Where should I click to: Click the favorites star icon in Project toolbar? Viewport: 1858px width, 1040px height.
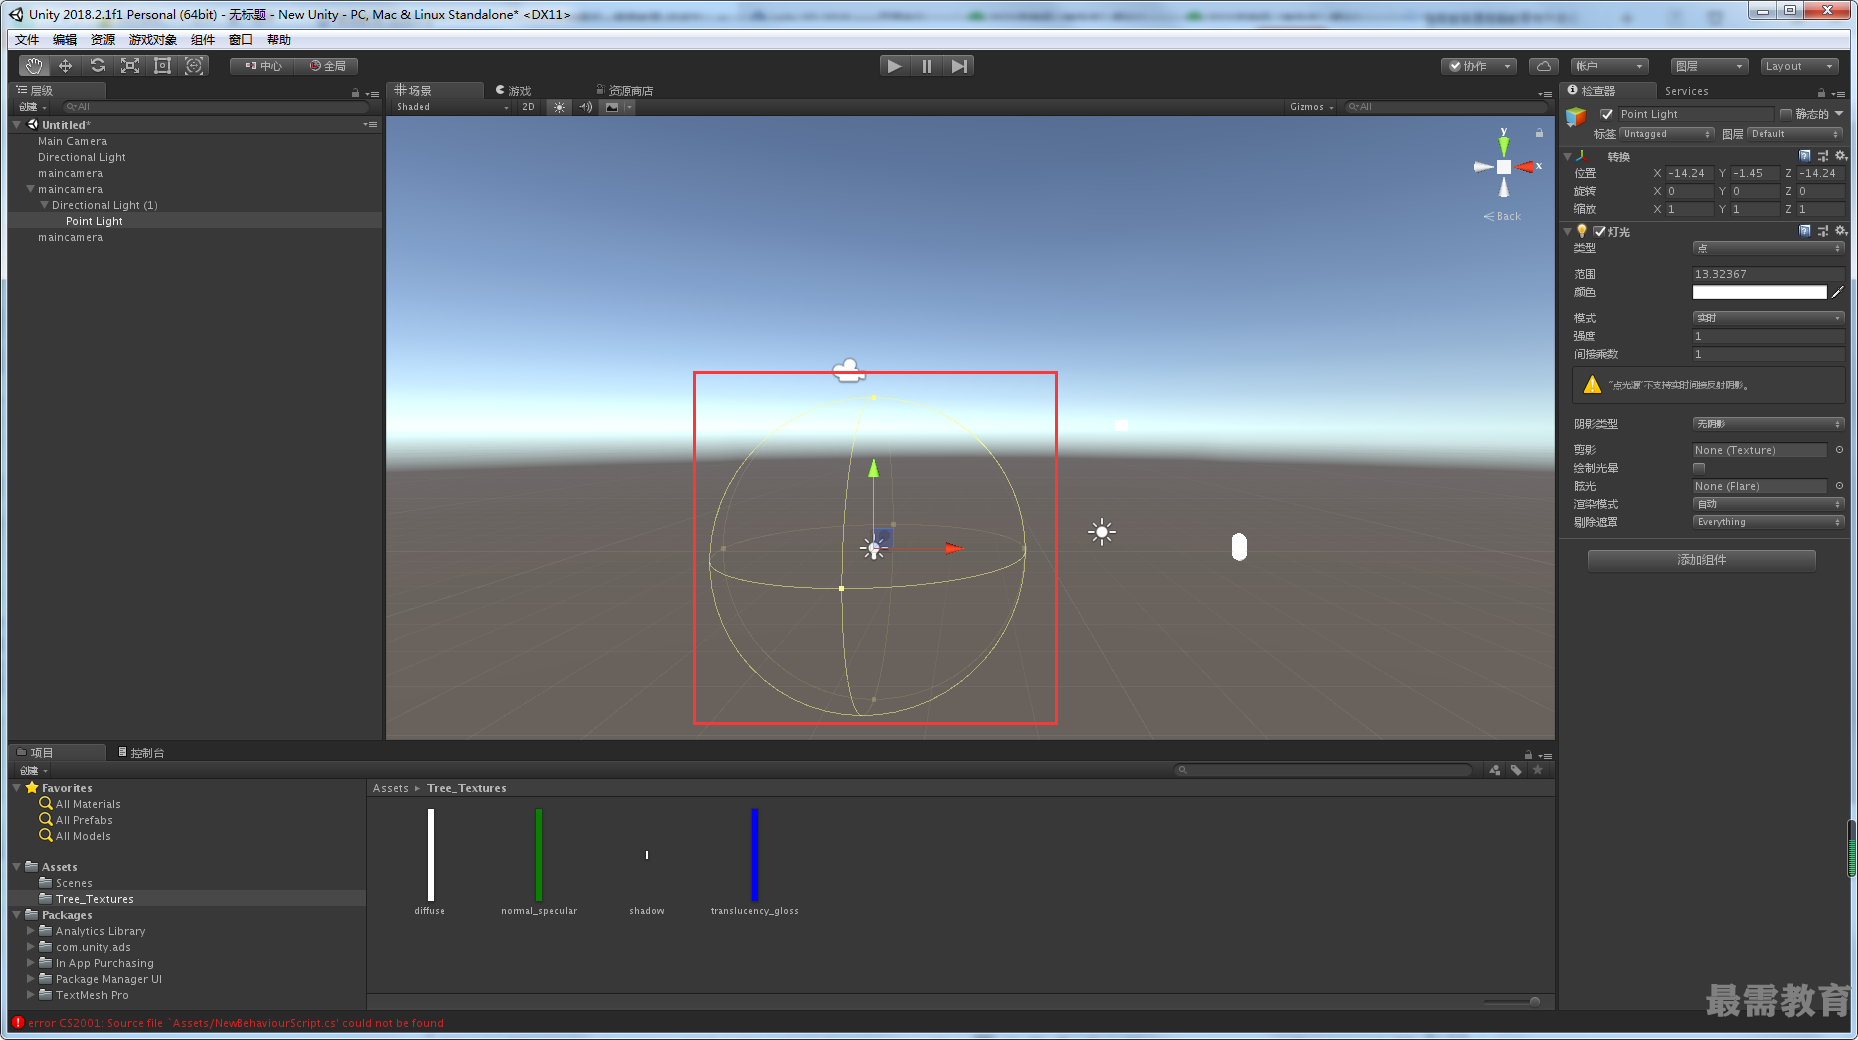coord(1538,770)
